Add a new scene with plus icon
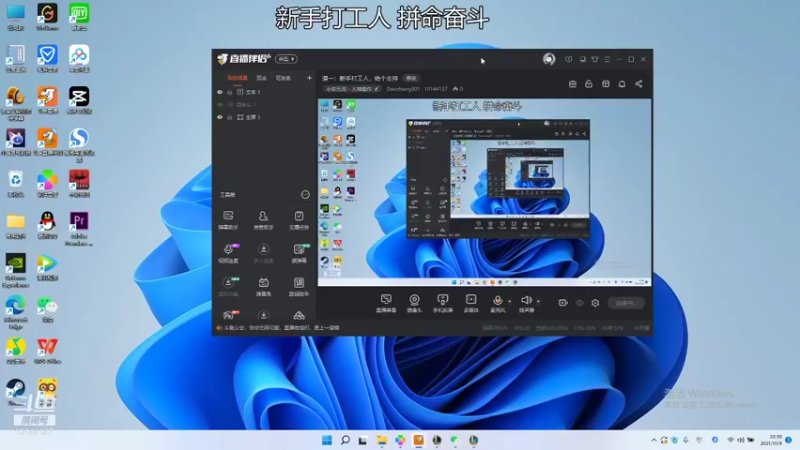 coord(309,78)
